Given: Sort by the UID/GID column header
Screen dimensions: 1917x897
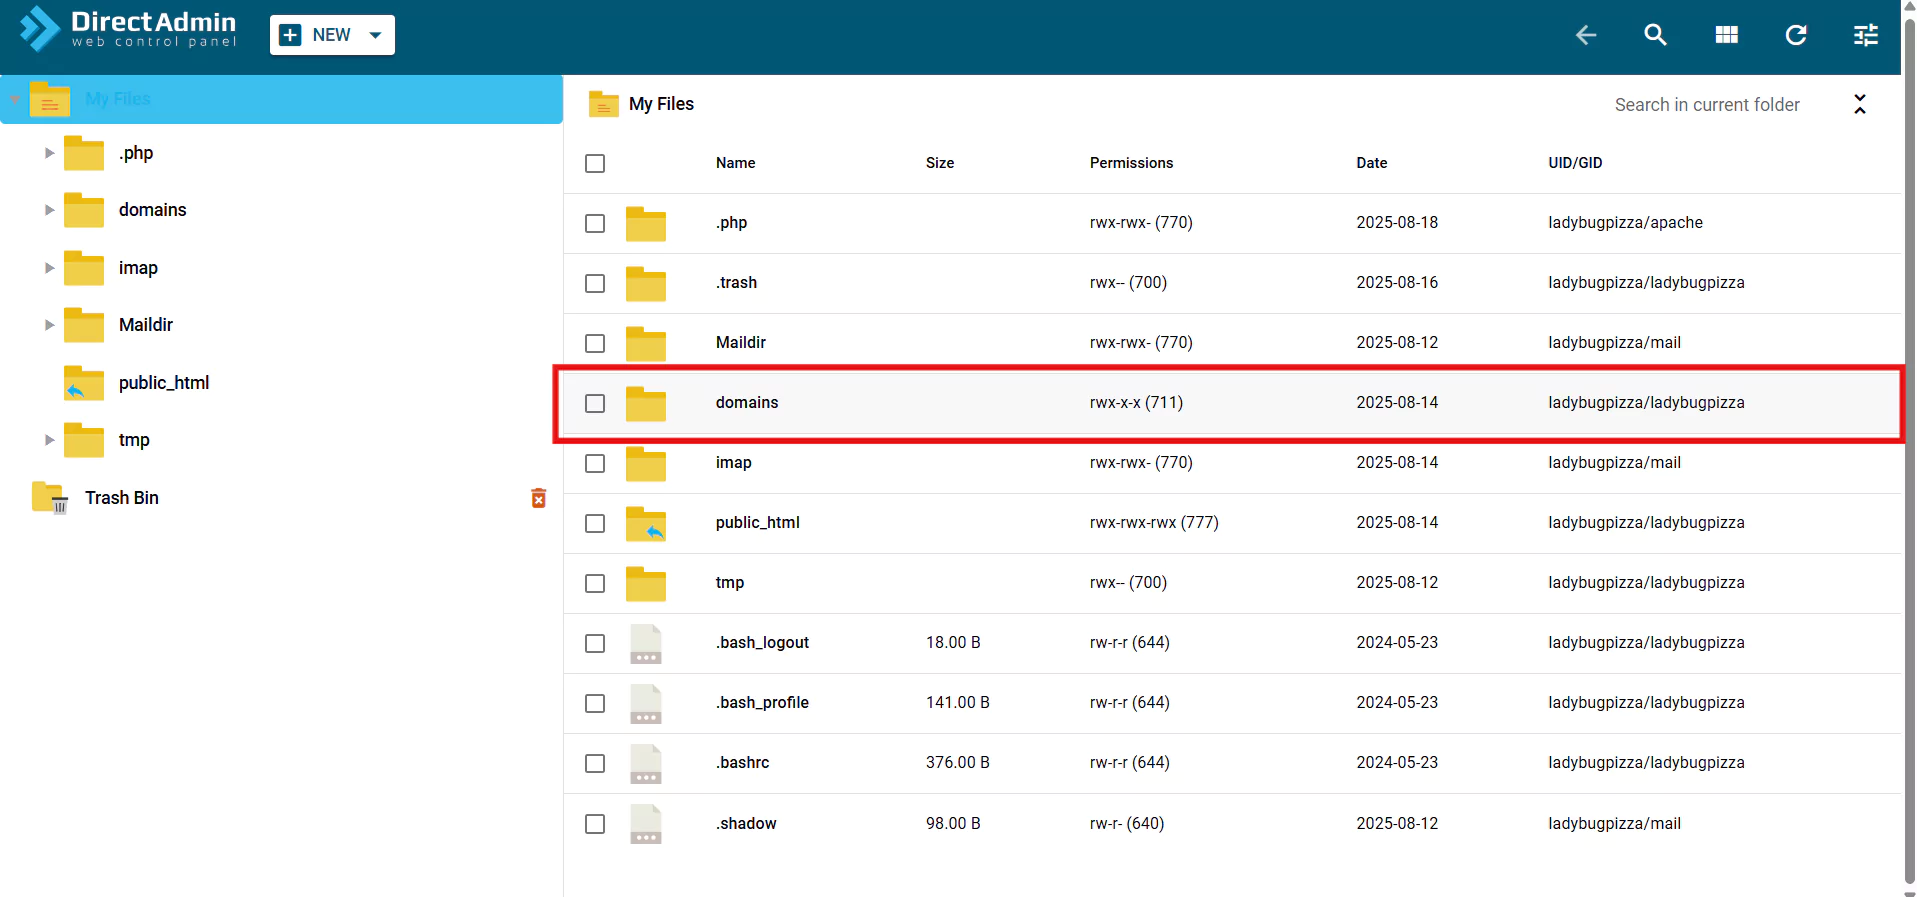Looking at the screenshot, I should [1576, 163].
